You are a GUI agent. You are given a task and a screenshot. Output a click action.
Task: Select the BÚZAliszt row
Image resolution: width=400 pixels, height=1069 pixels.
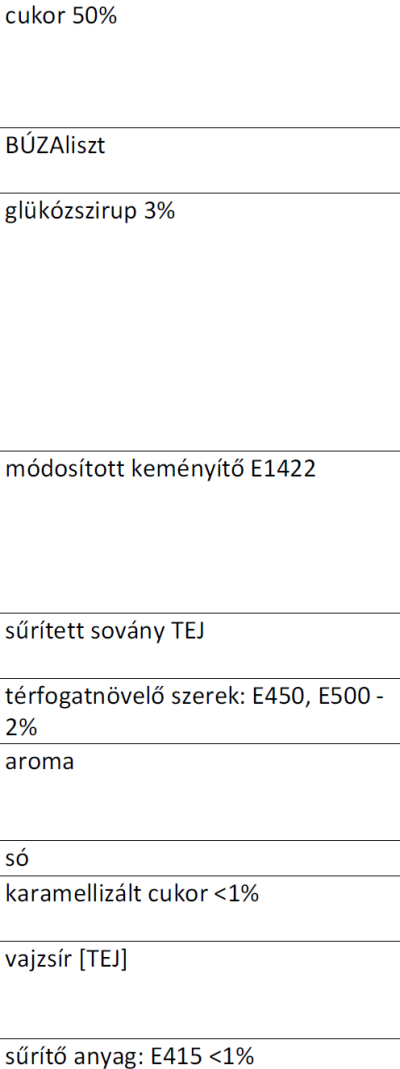pyautogui.click(x=200, y=160)
